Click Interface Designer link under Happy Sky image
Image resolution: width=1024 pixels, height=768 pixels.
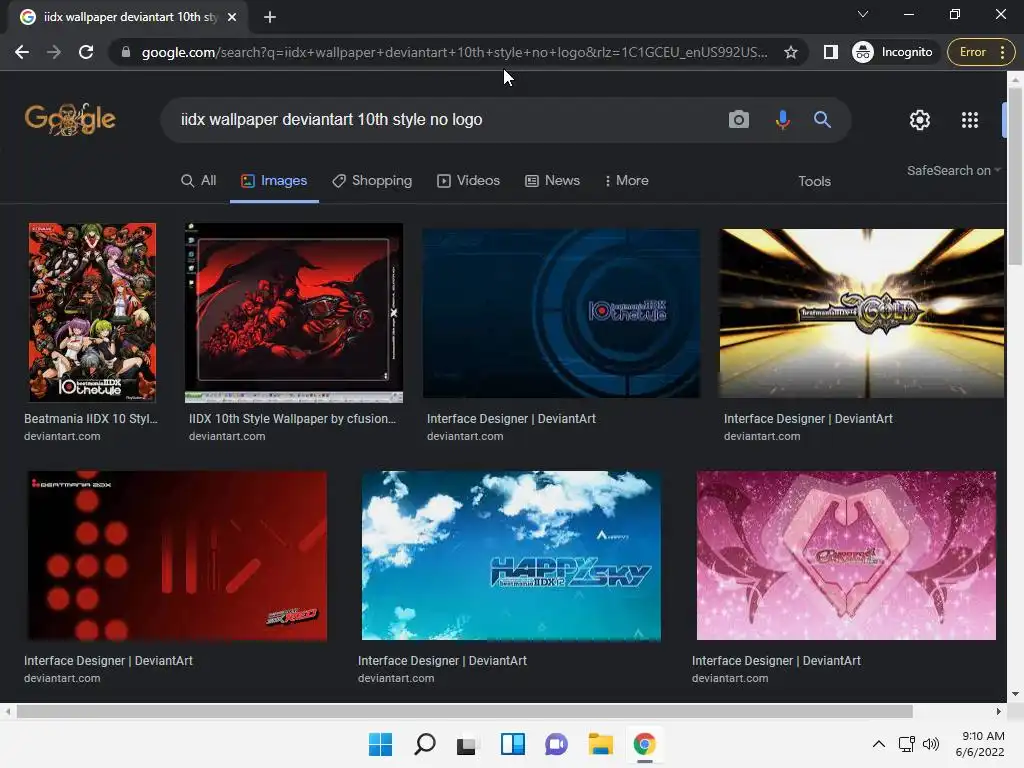pos(442,661)
